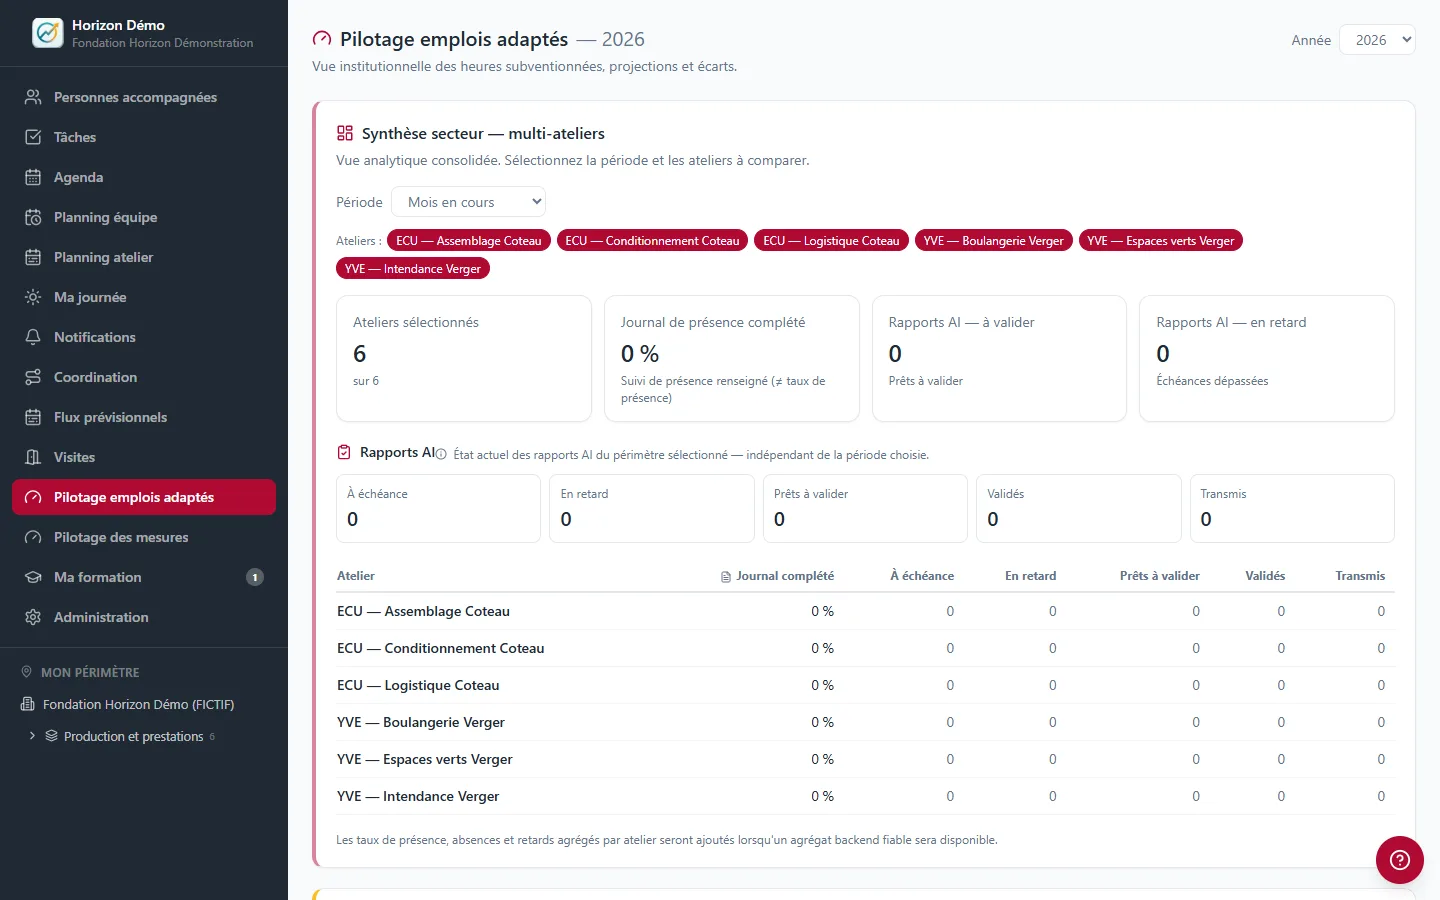Click the Agenda calendar icon

(33, 177)
